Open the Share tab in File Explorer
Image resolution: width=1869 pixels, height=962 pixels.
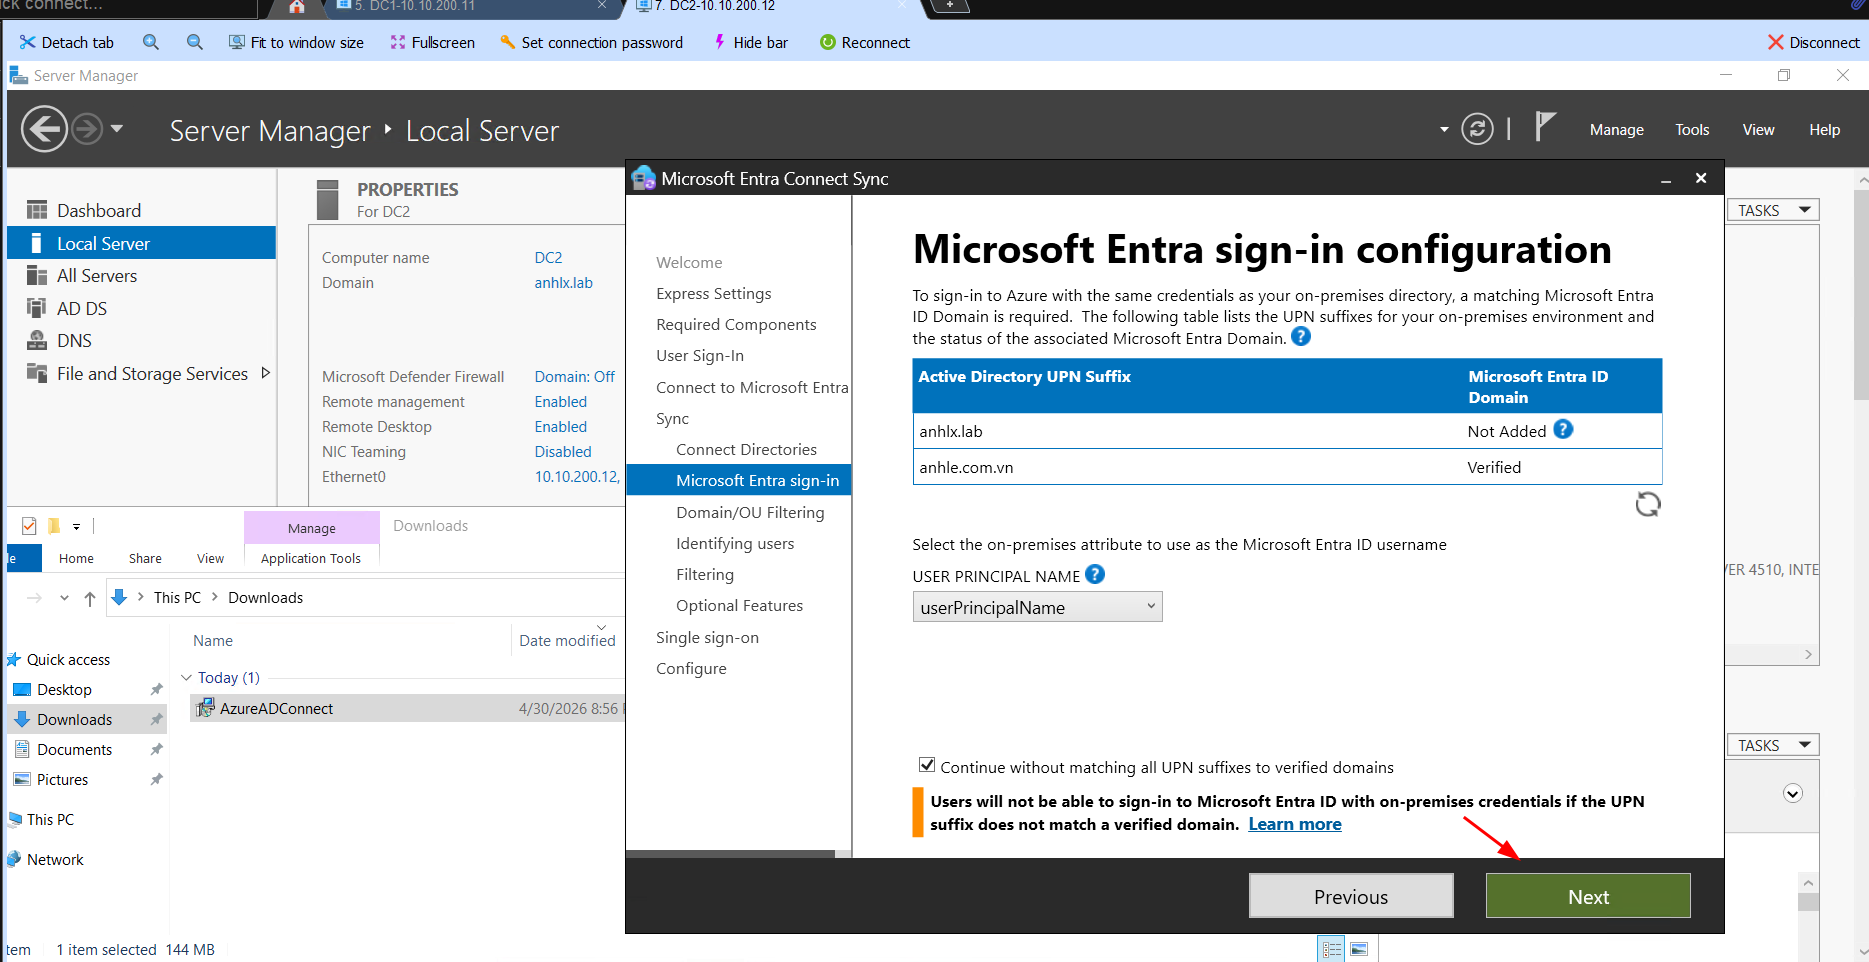(145, 559)
